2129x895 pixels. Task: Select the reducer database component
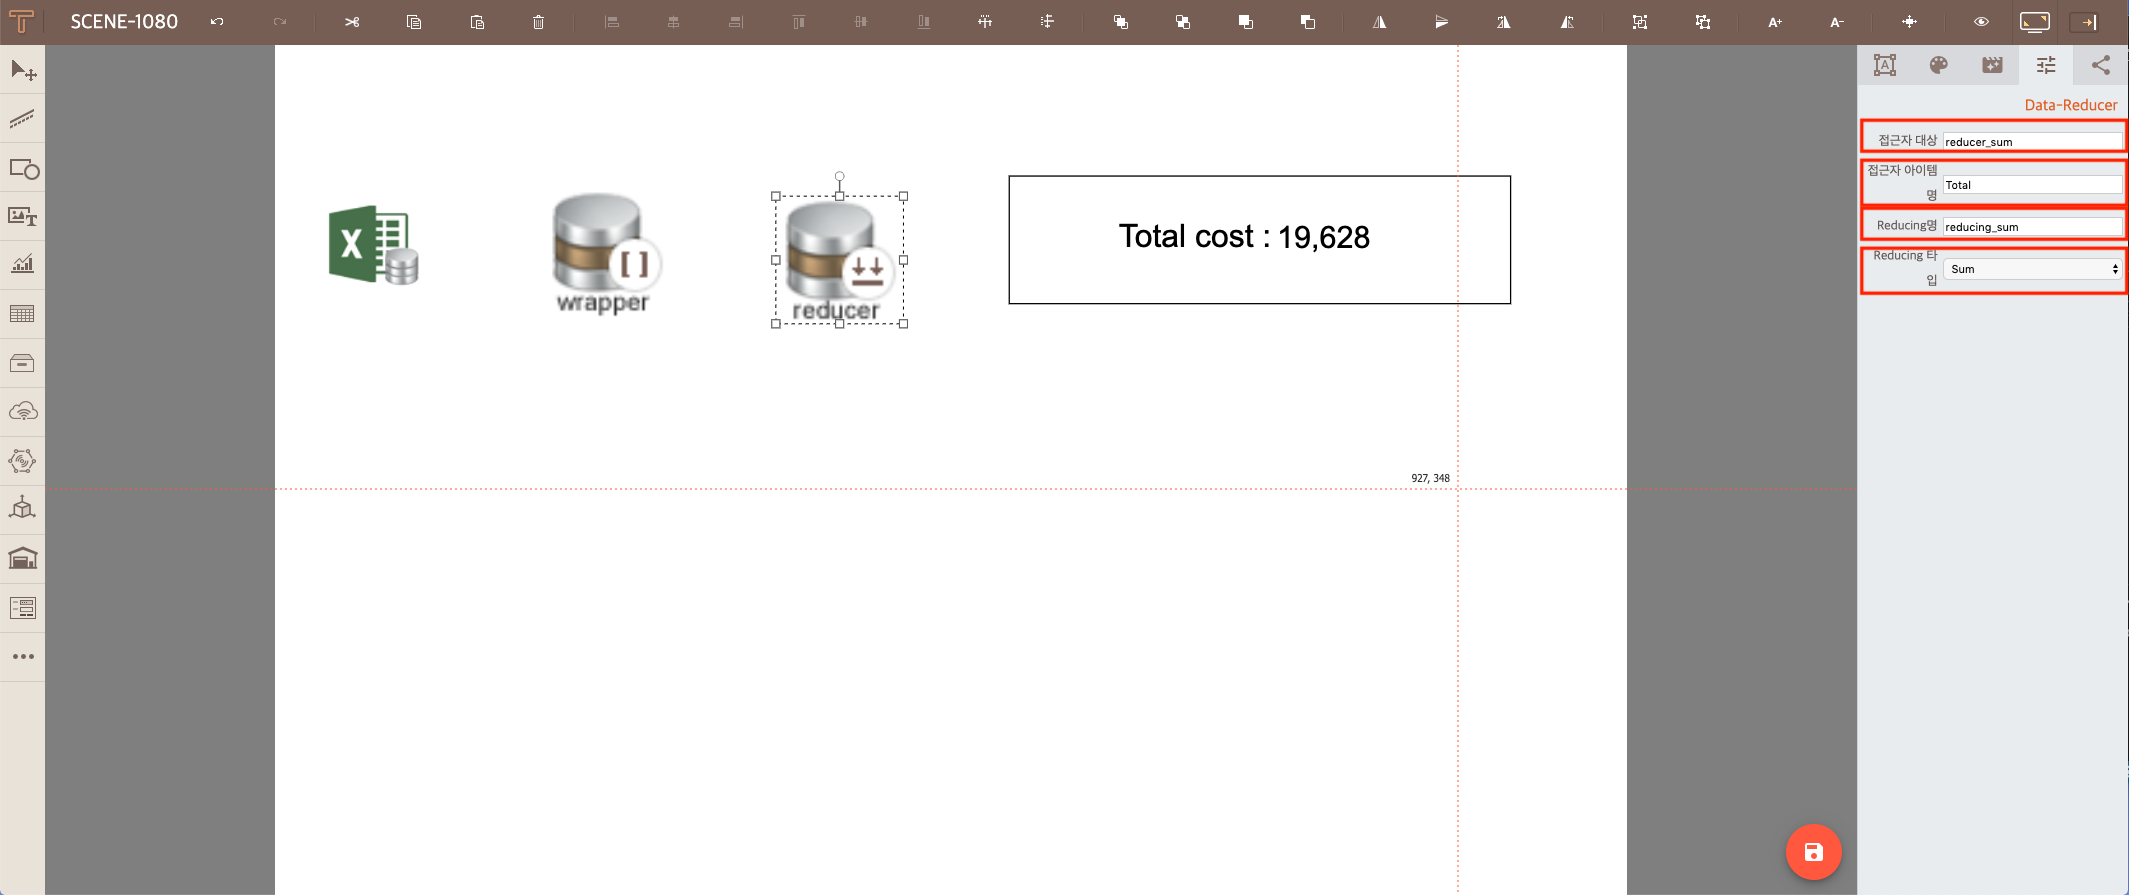coord(839,260)
